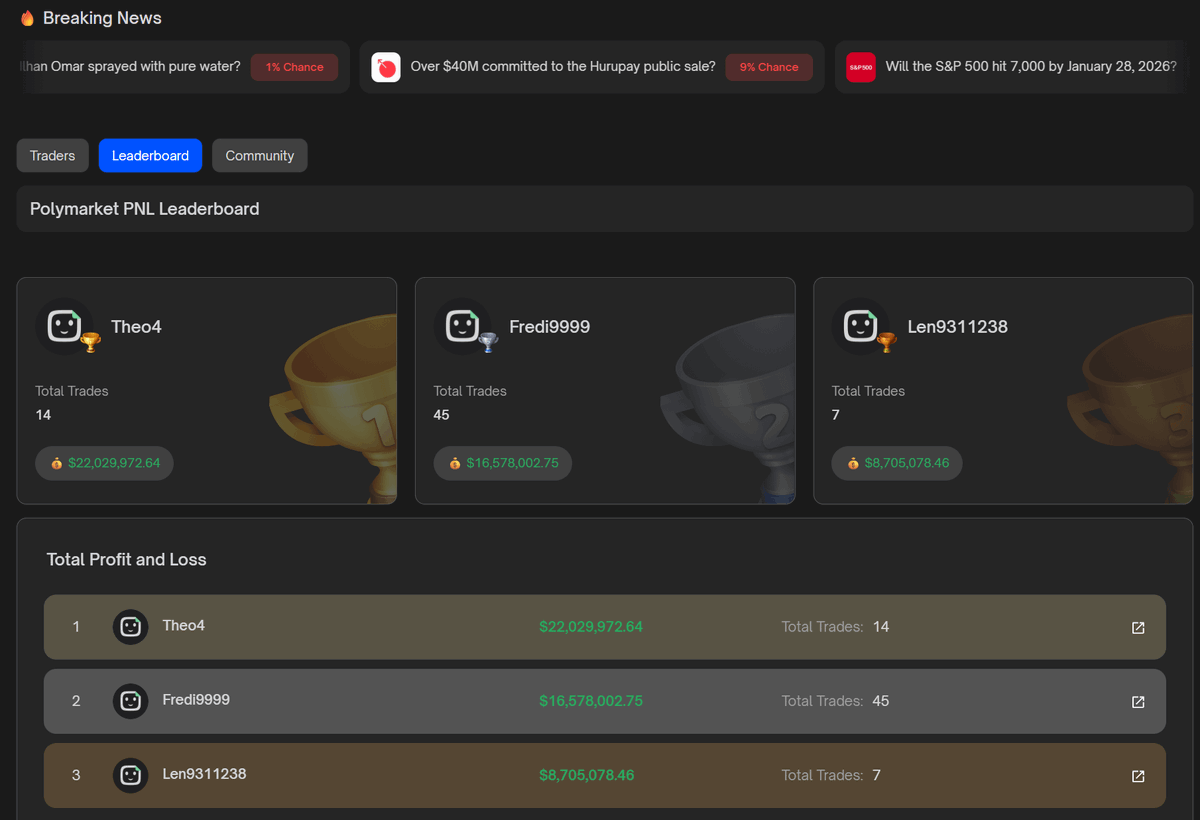
Task: Click the 1% Chance badge
Action: coord(294,67)
